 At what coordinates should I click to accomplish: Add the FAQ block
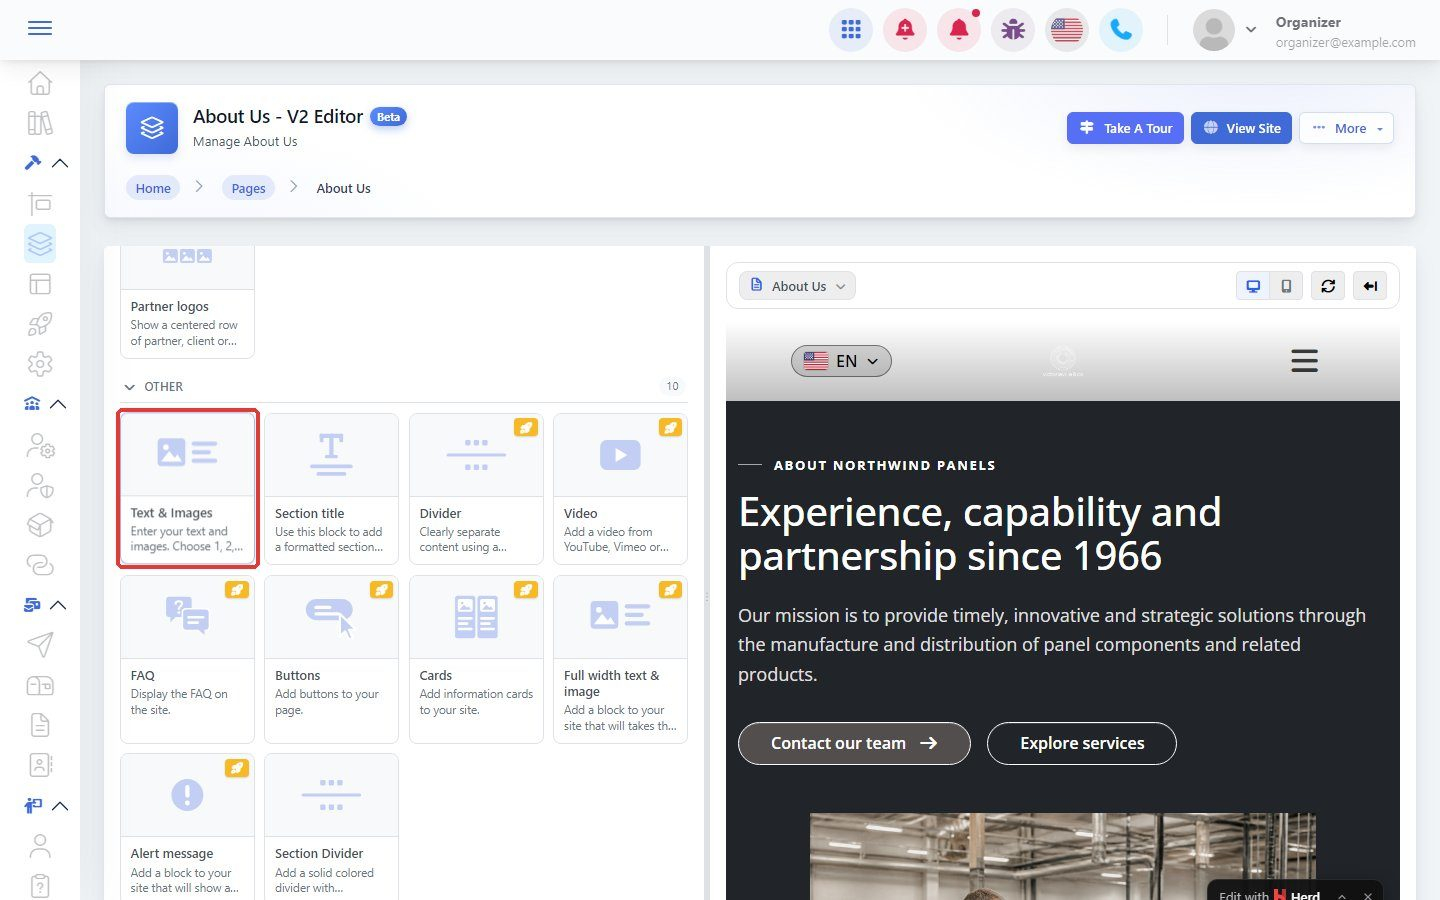[187, 660]
